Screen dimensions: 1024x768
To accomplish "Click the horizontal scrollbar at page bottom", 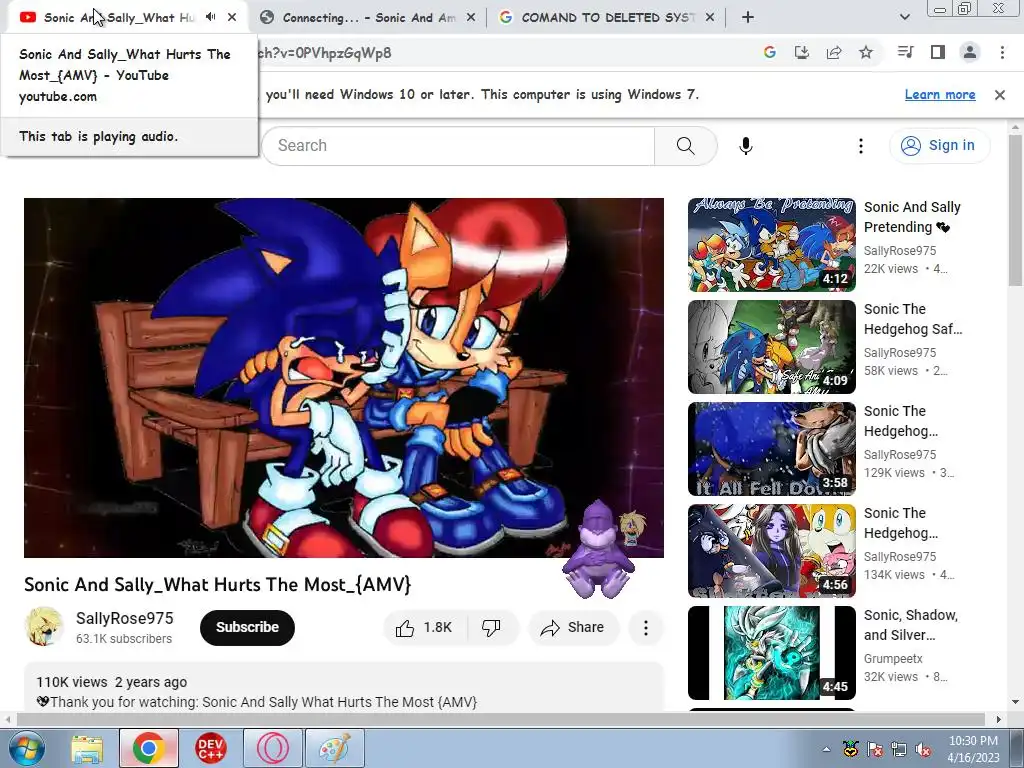I will [x=500, y=719].
